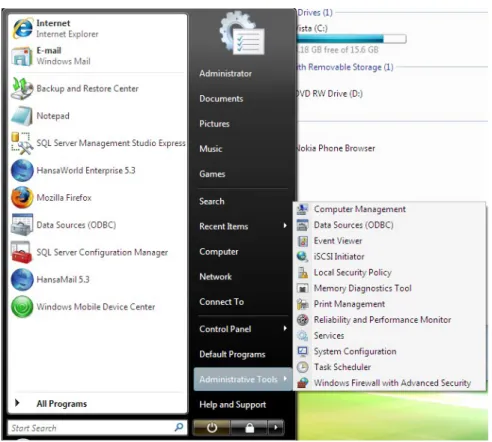
Task: Click Event Viewer icon
Action: pos(303,241)
